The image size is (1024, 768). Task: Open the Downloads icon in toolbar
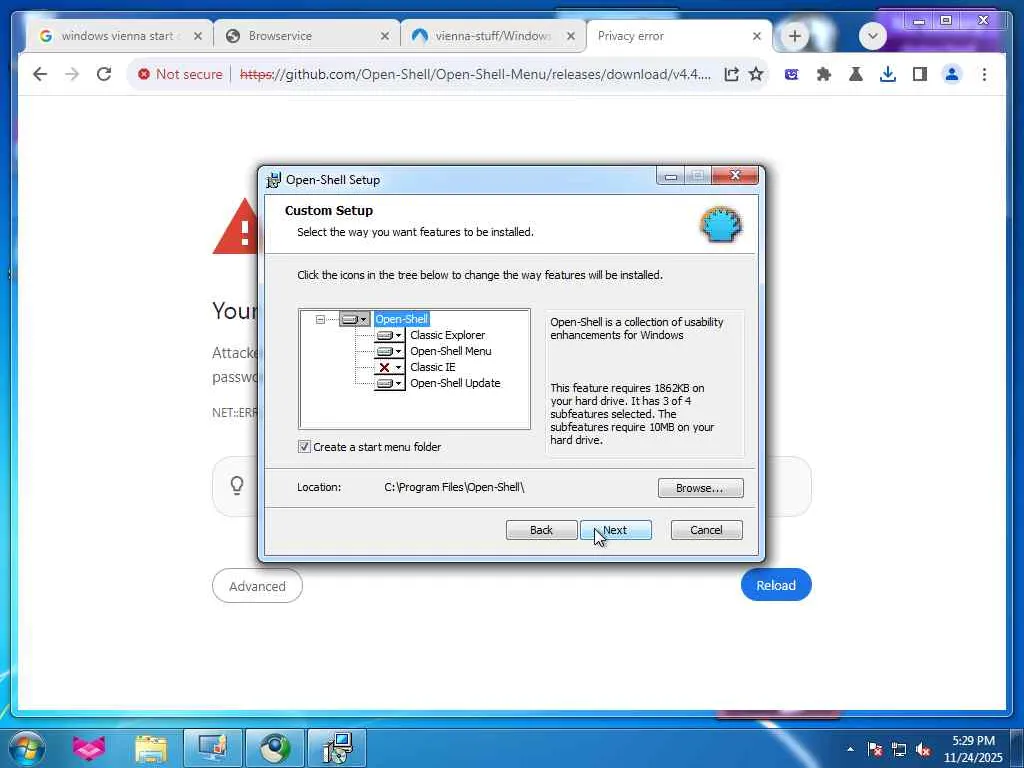coord(888,74)
